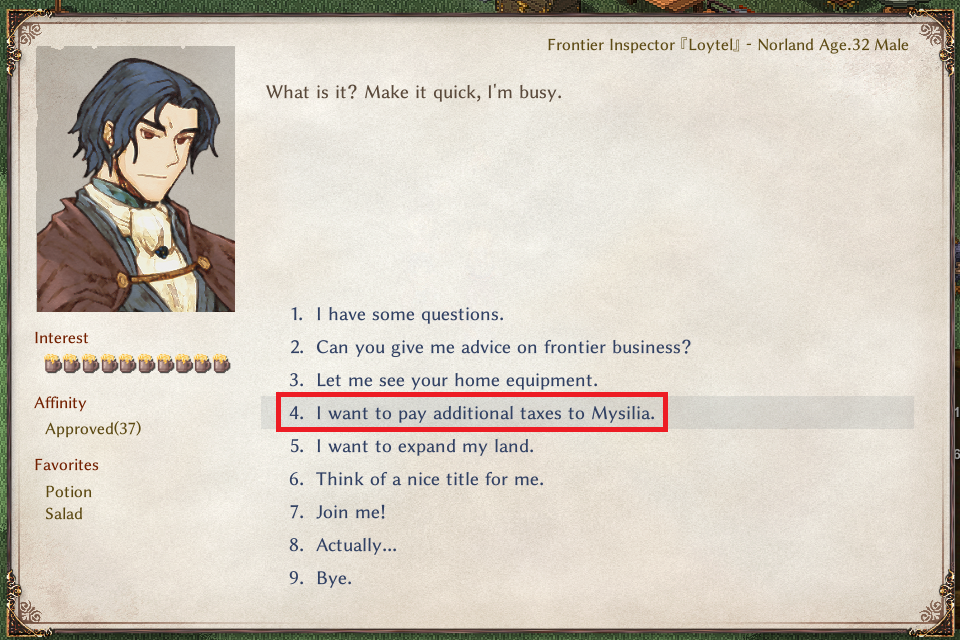960x640 pixels.
Task: Click the "Interest" label
Action: pos(61,338)
